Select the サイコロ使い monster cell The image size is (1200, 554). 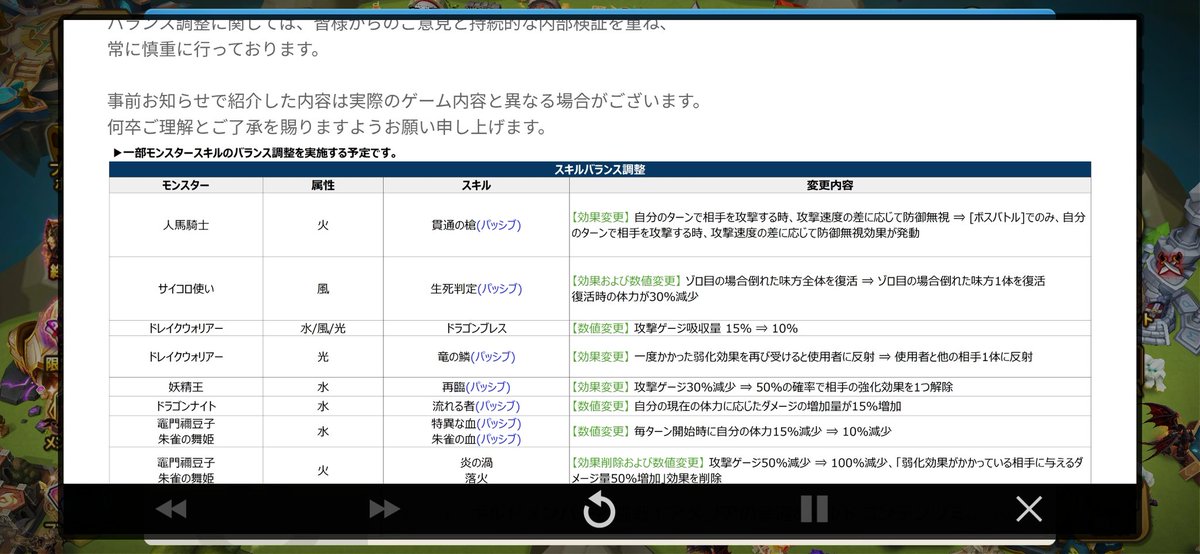coord(186,289)
